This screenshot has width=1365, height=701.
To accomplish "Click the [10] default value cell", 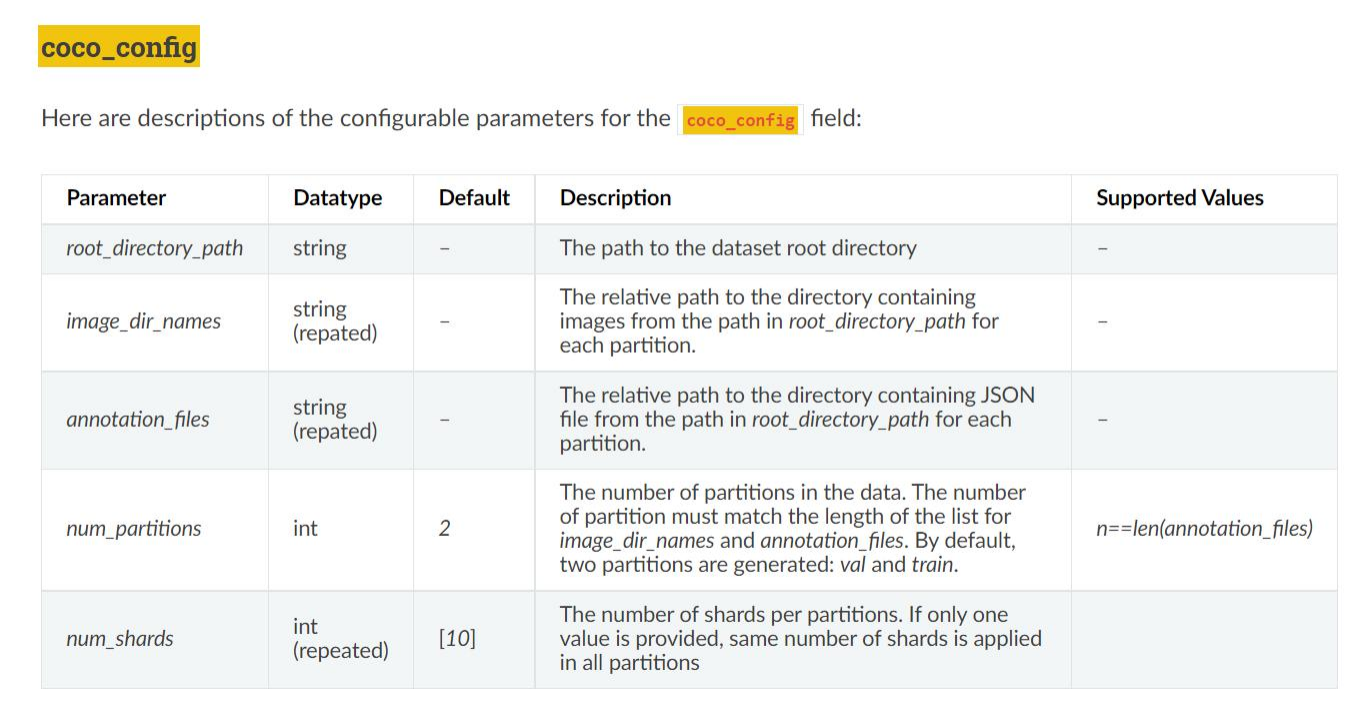I will pos(457,638).
